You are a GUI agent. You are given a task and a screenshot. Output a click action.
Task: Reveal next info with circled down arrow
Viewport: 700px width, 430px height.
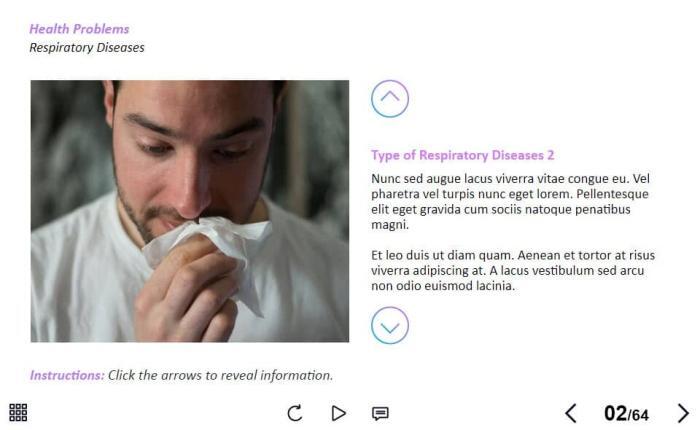390,325
